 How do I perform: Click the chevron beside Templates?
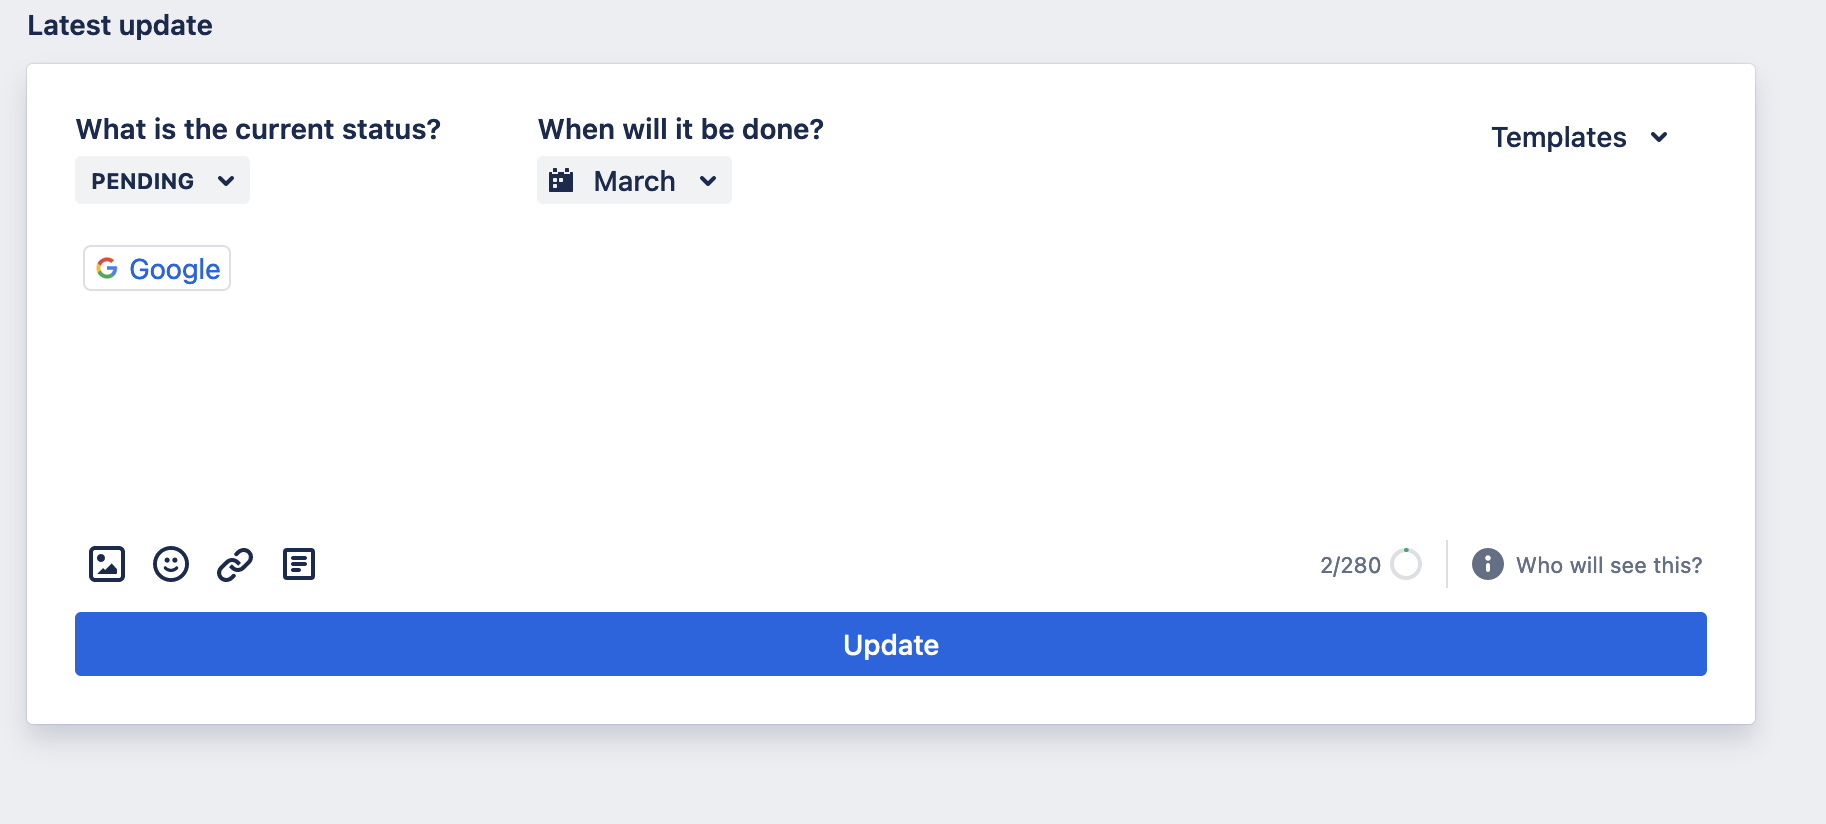1660,137
